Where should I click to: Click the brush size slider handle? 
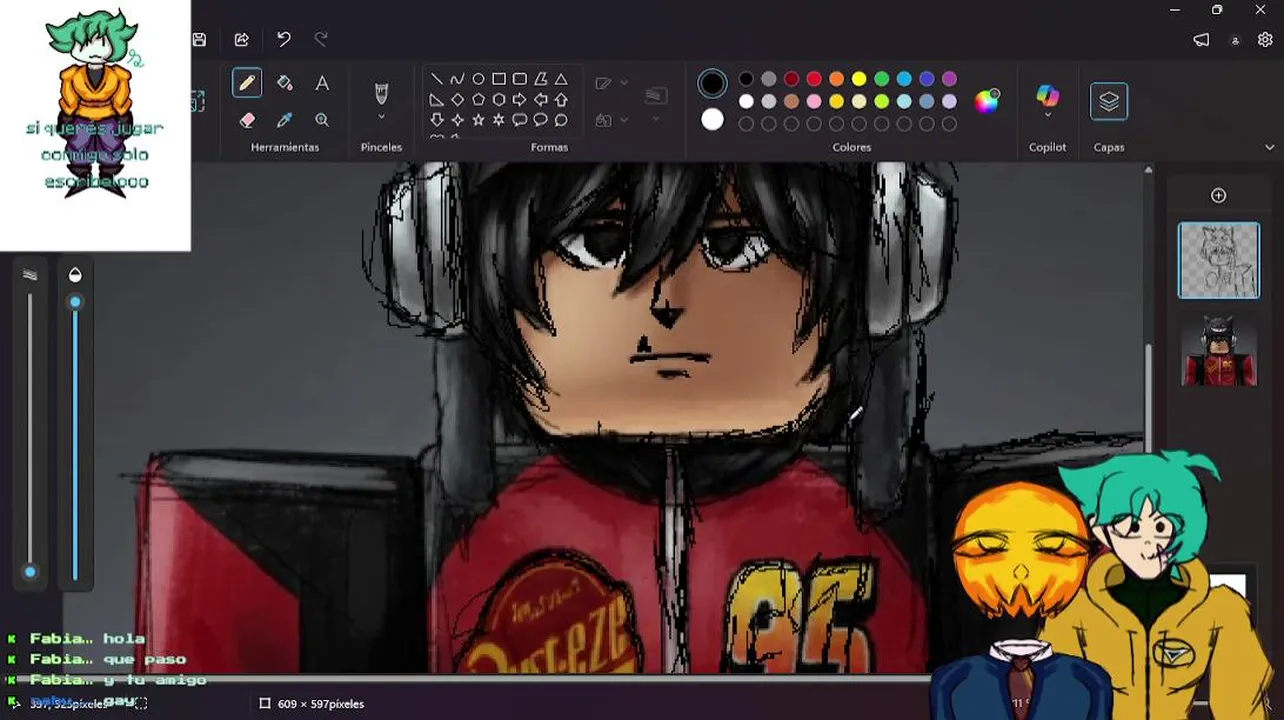[30, 572]
